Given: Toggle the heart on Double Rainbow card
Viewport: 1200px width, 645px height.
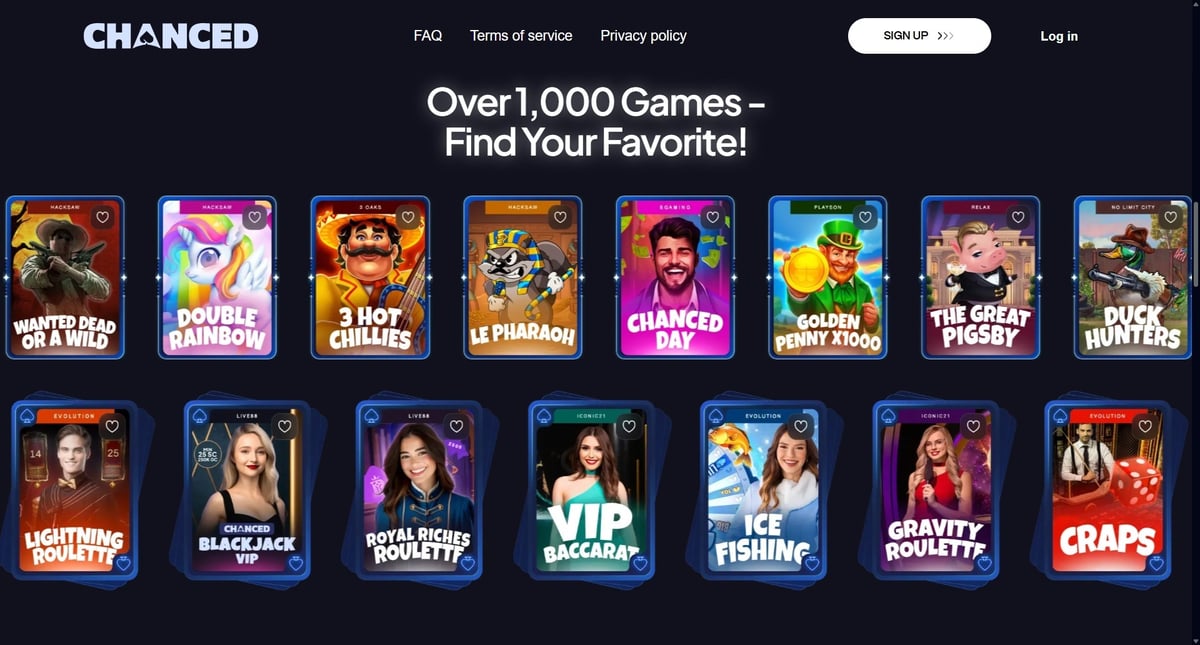Looking at the screenshot, I should coord(255,217).
